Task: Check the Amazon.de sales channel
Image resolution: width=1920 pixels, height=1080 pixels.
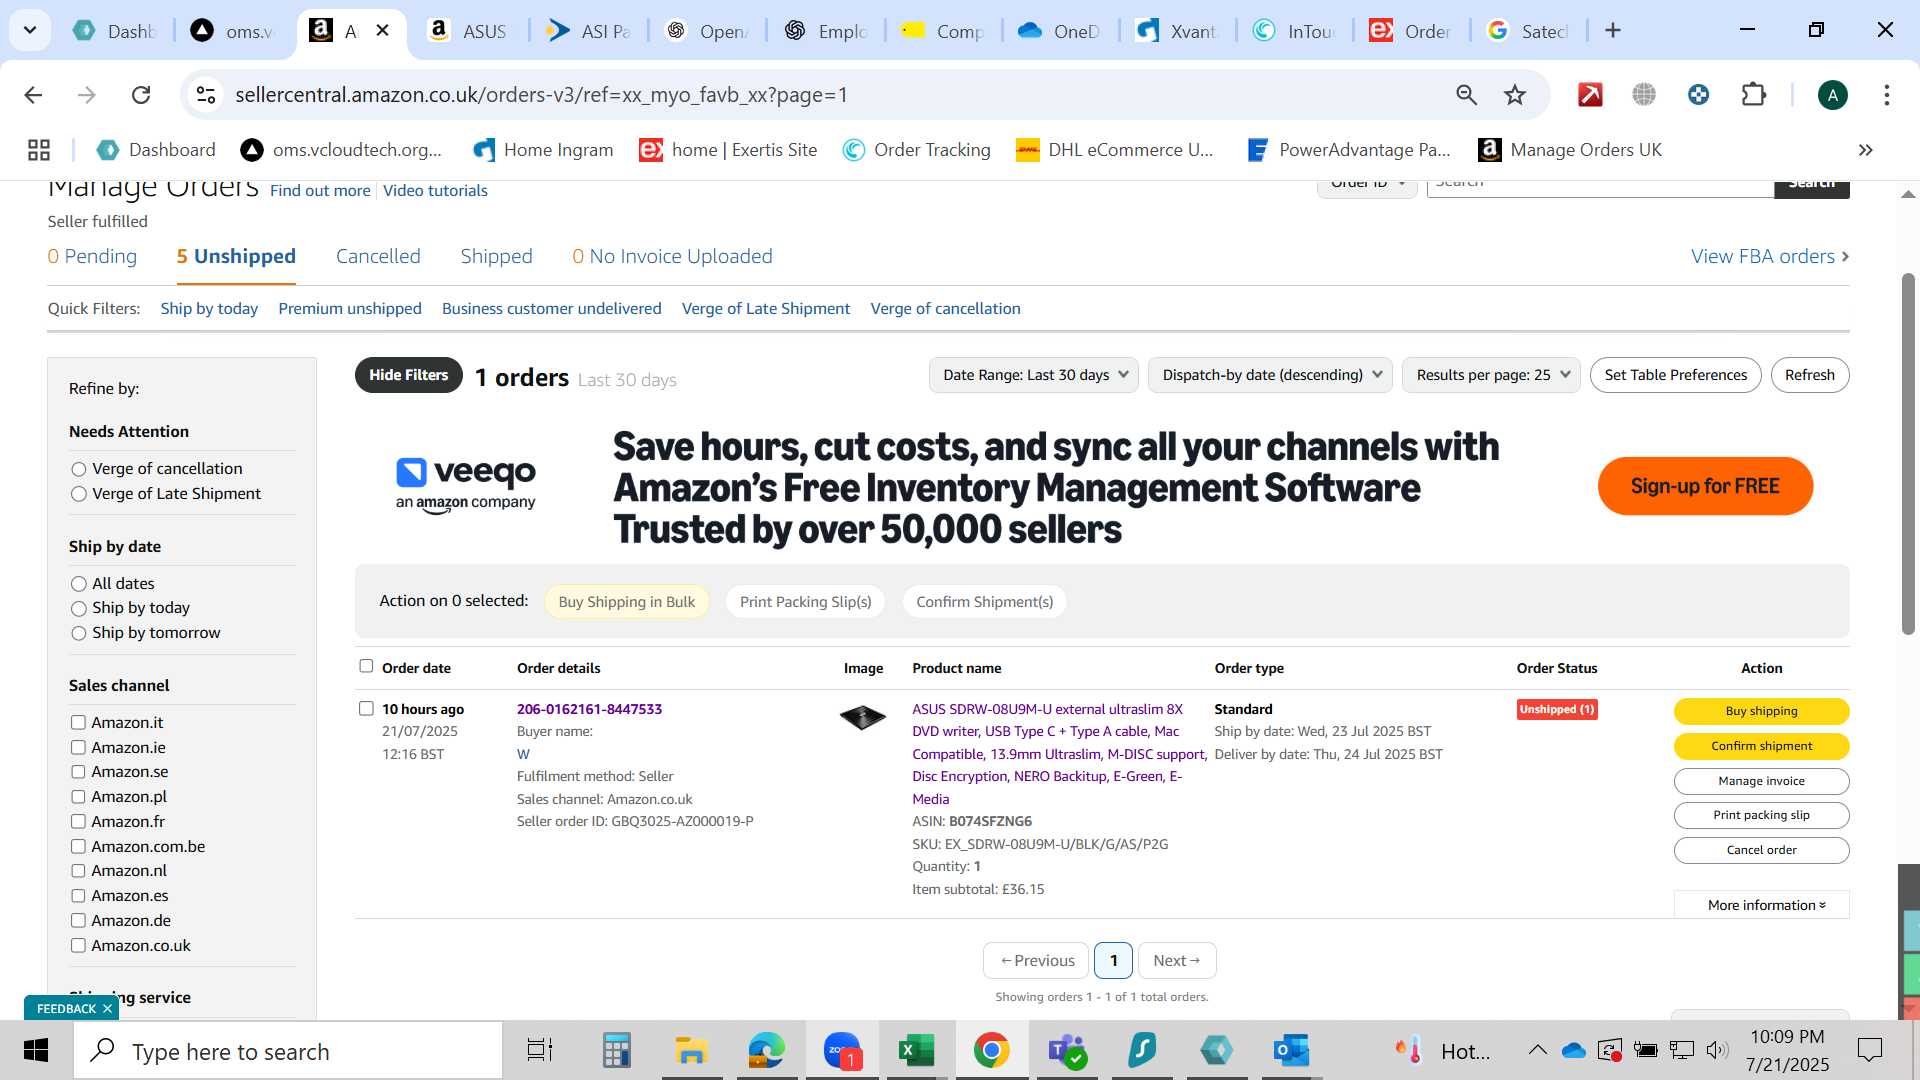Action: pos(78,920)
